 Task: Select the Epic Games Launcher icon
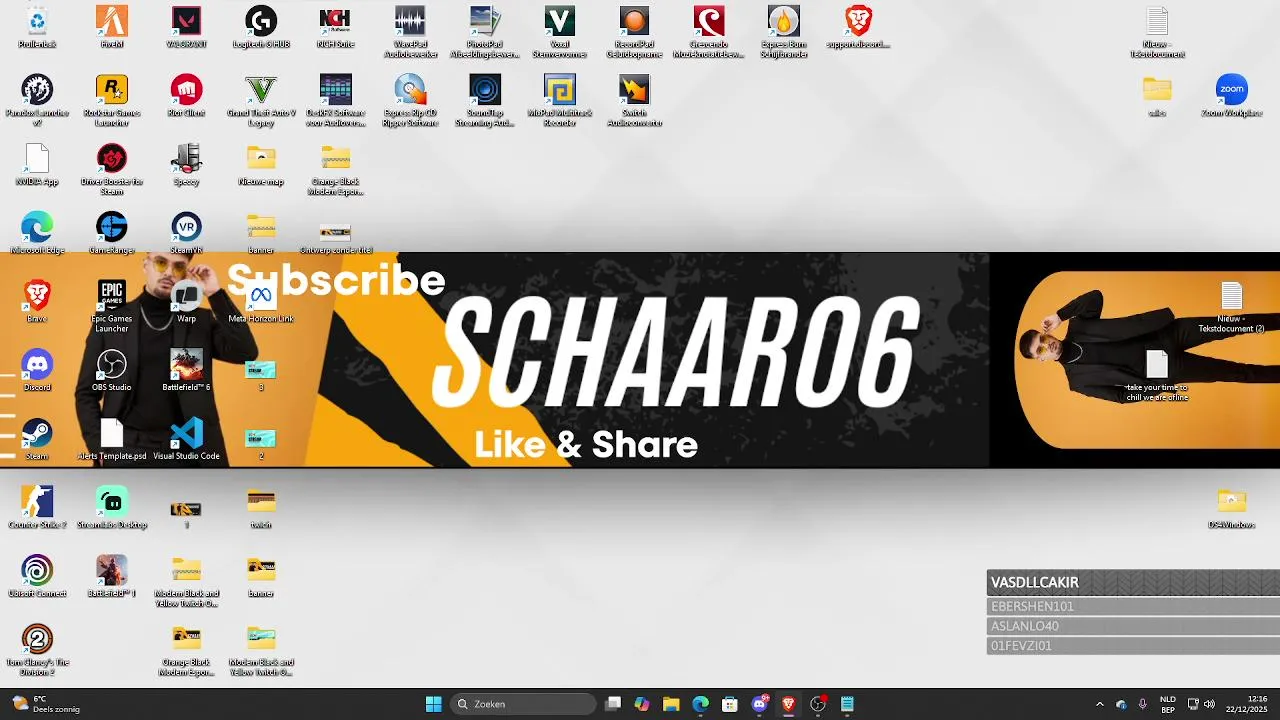112,305
